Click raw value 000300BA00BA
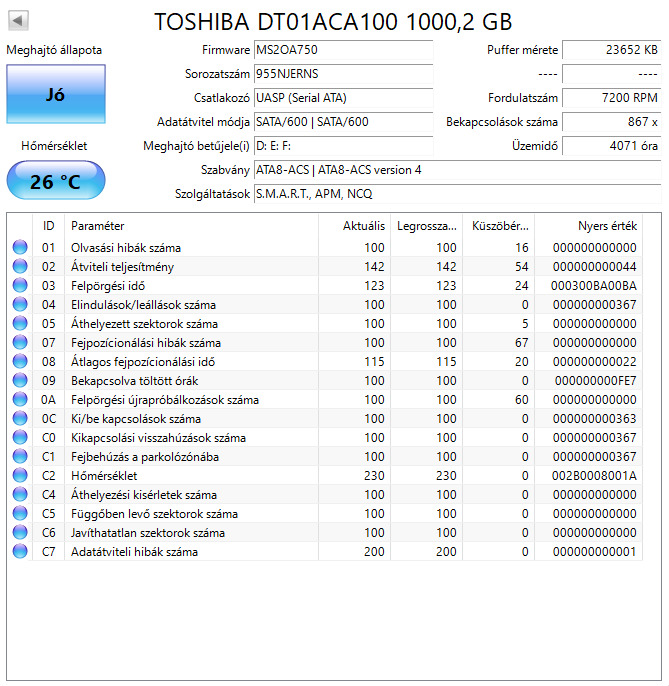 click(594, 286)
